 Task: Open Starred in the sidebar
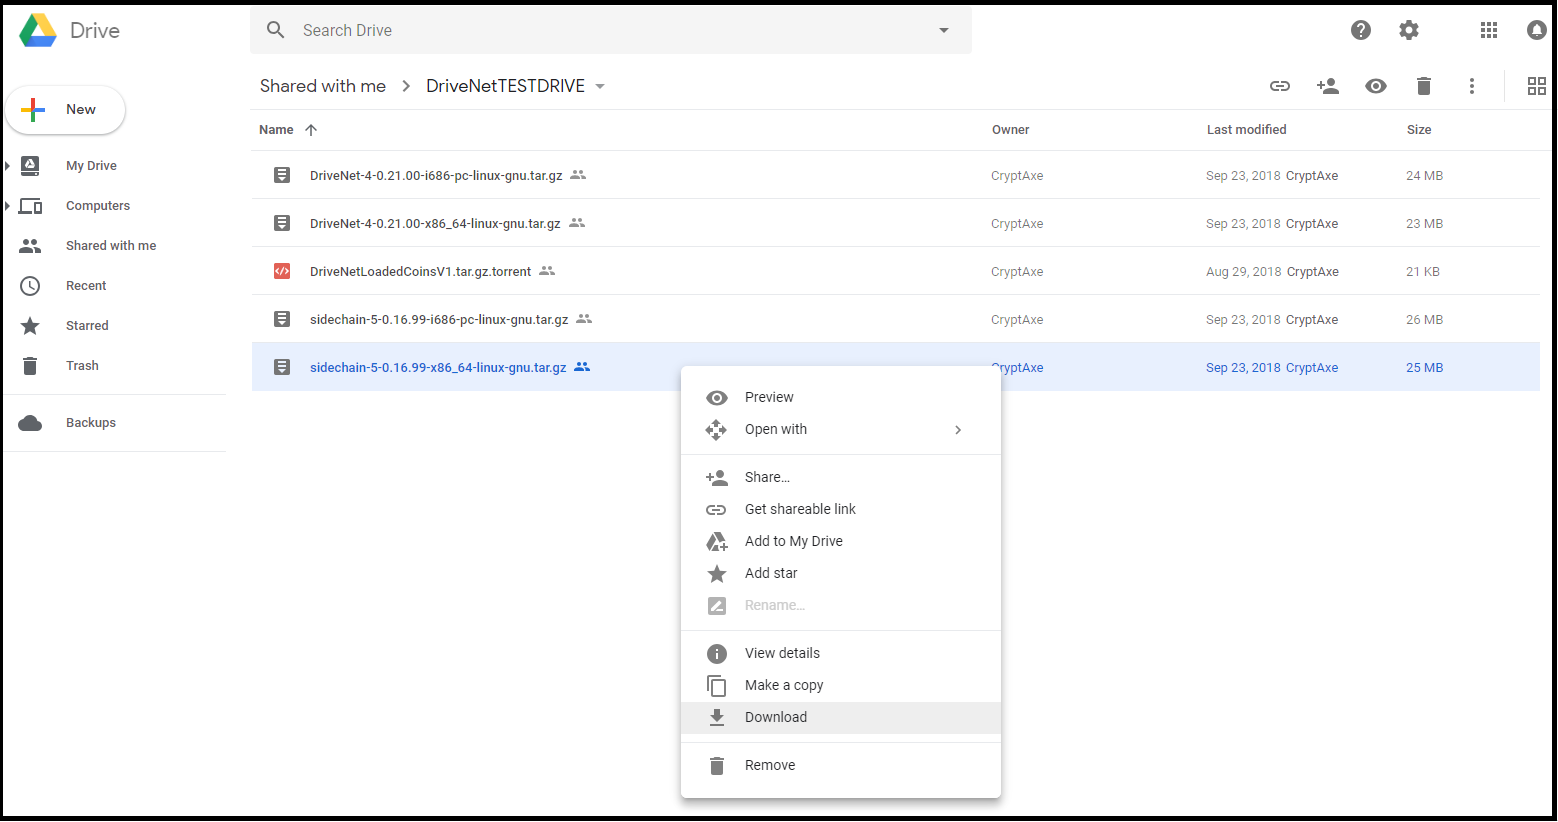click(x=87, y=326)
